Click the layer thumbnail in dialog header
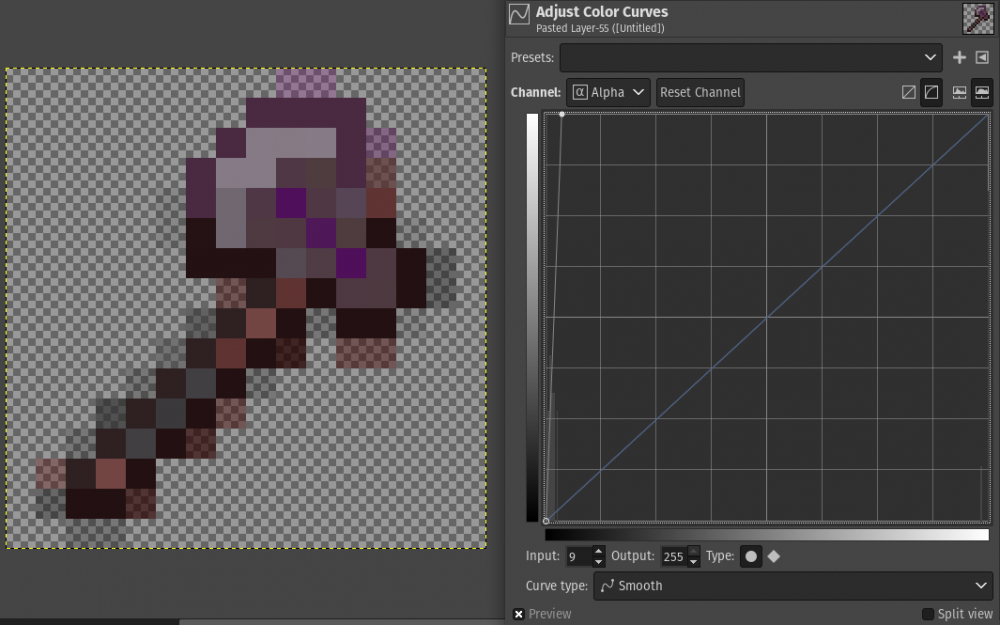The width and height of the screenshot is (1000, 625). coord(978,18)
